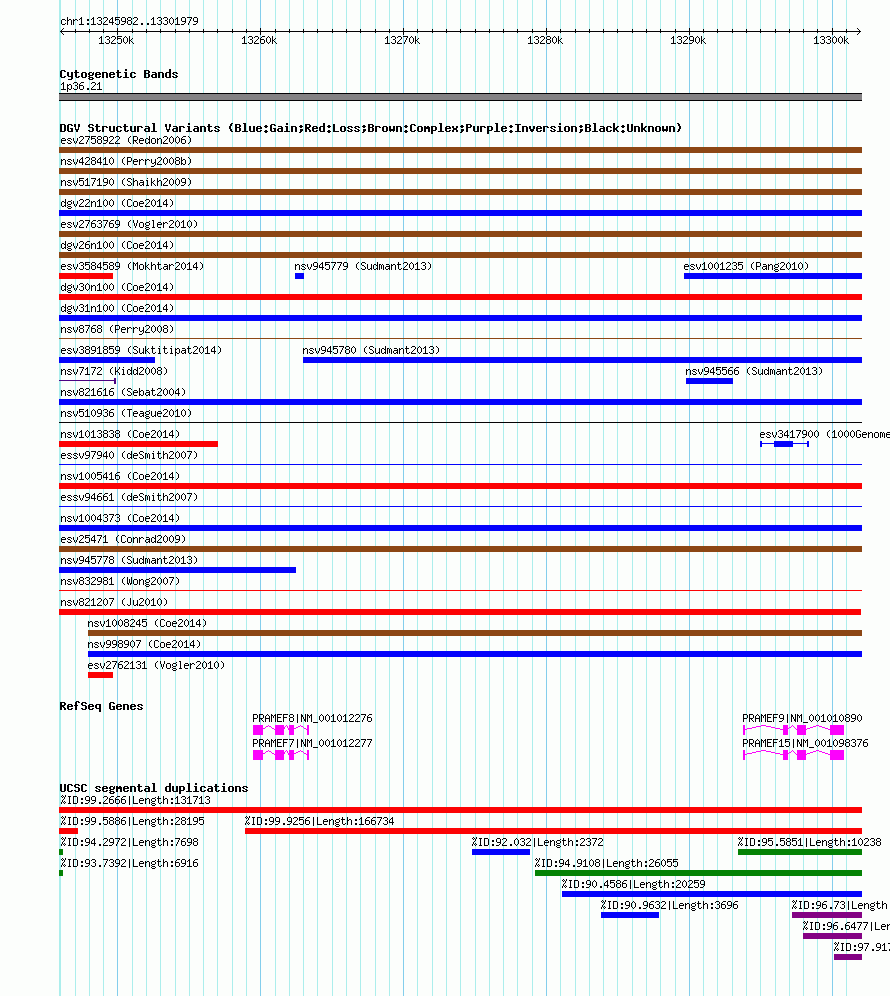890x996 pixels.
Task: Click the red %ID:99.5886 Length:28195 duplication
Action: (x=69, y=831)
